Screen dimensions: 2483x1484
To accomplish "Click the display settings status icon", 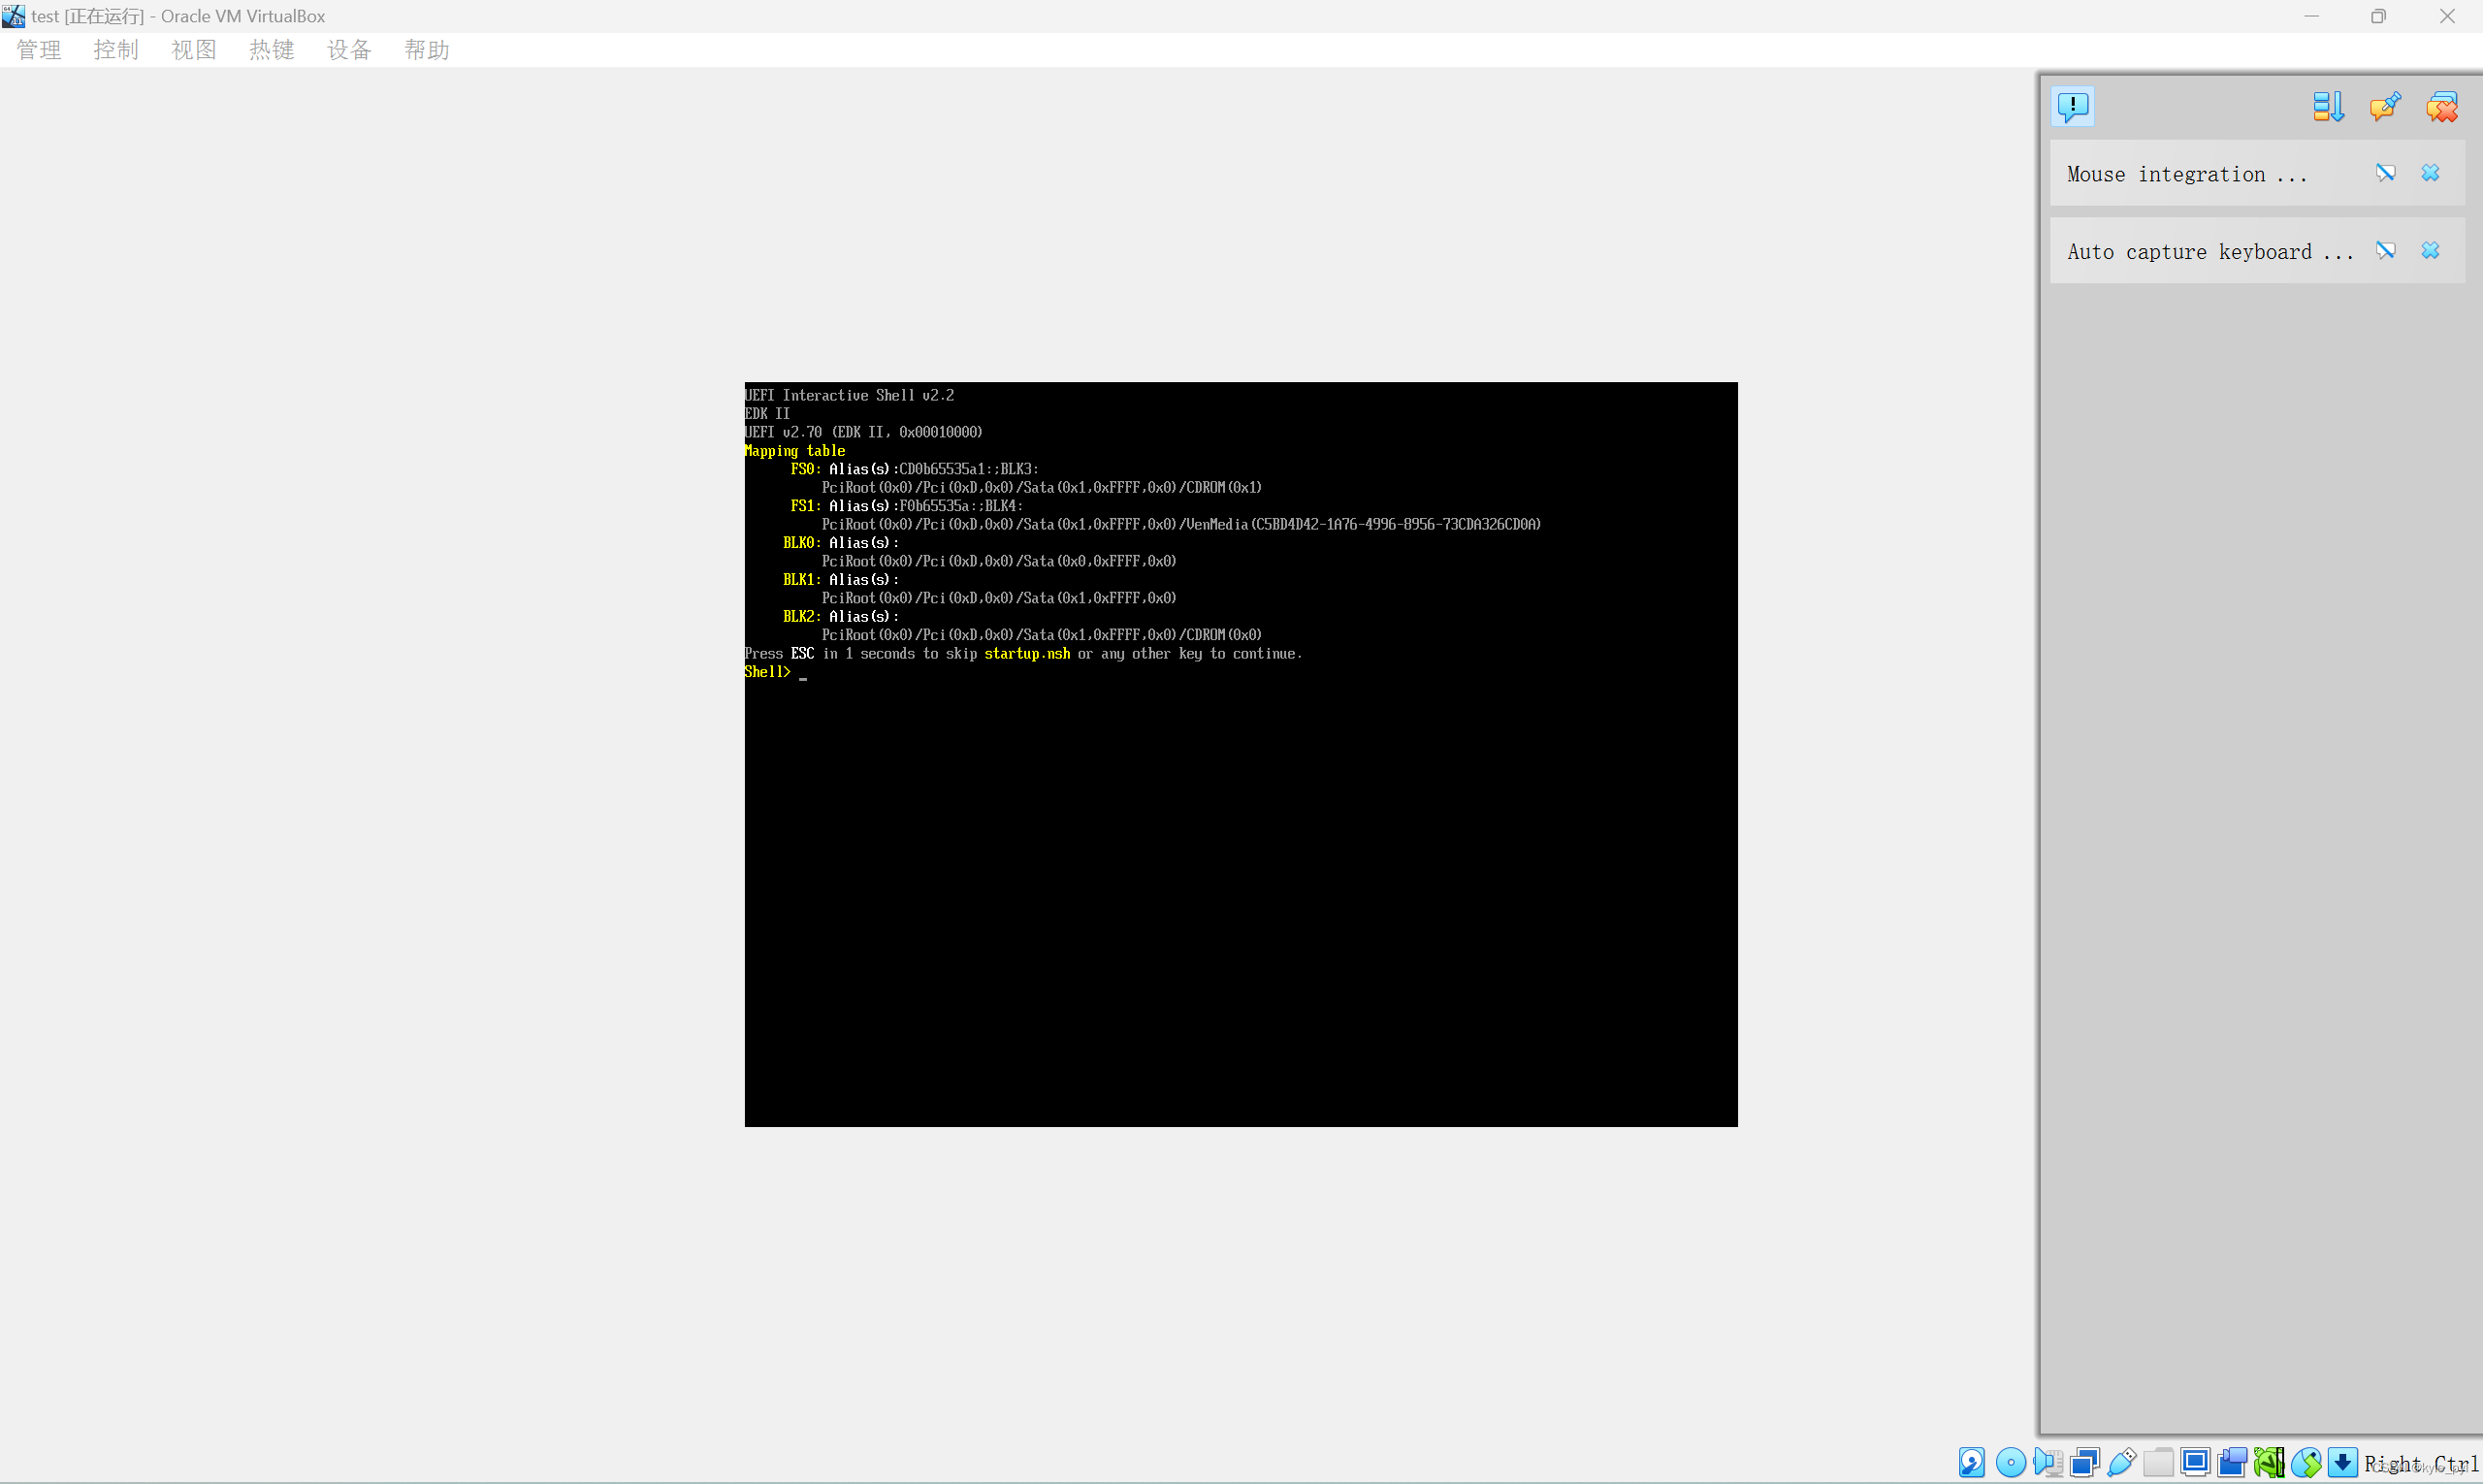I will (2195, 1462).
